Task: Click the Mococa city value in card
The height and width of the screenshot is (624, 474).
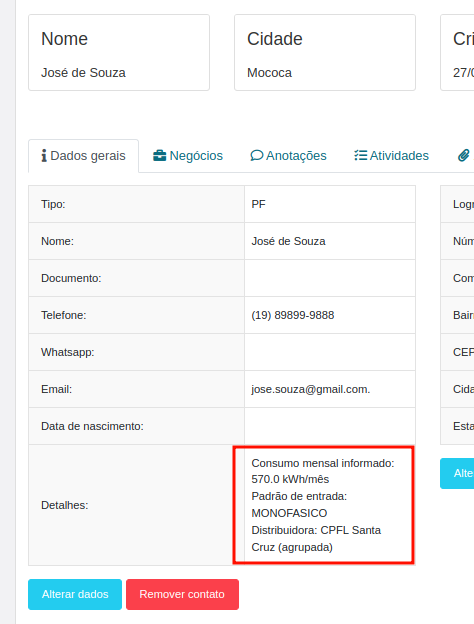Action: click(x=269, y=73)
